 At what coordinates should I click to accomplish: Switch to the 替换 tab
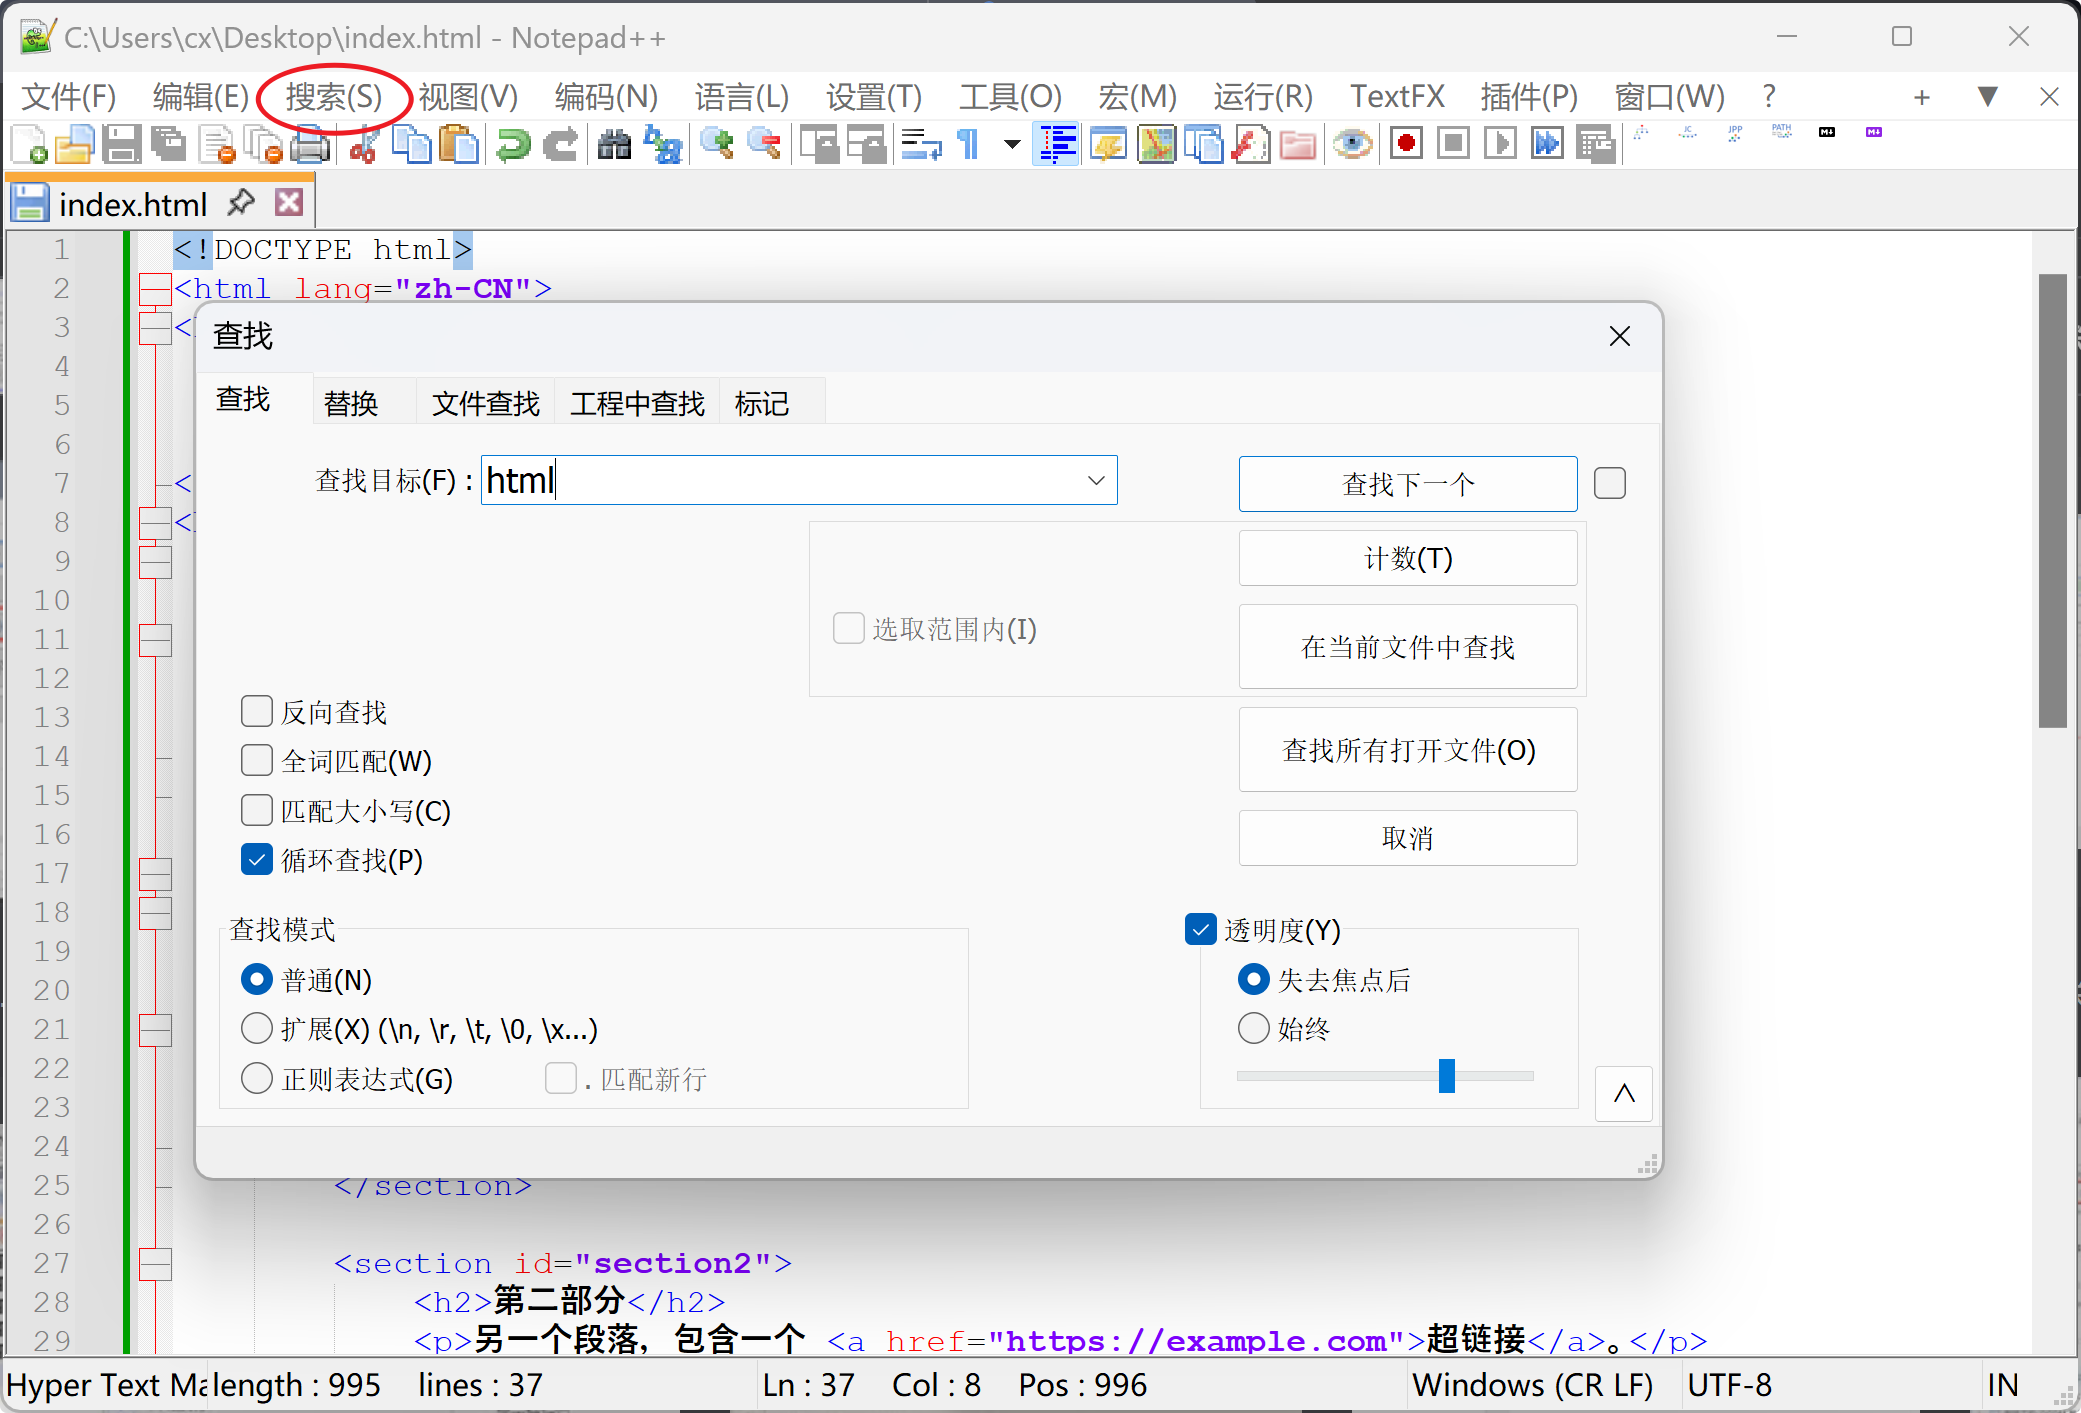pyautogui.click(x=351, y=403)
